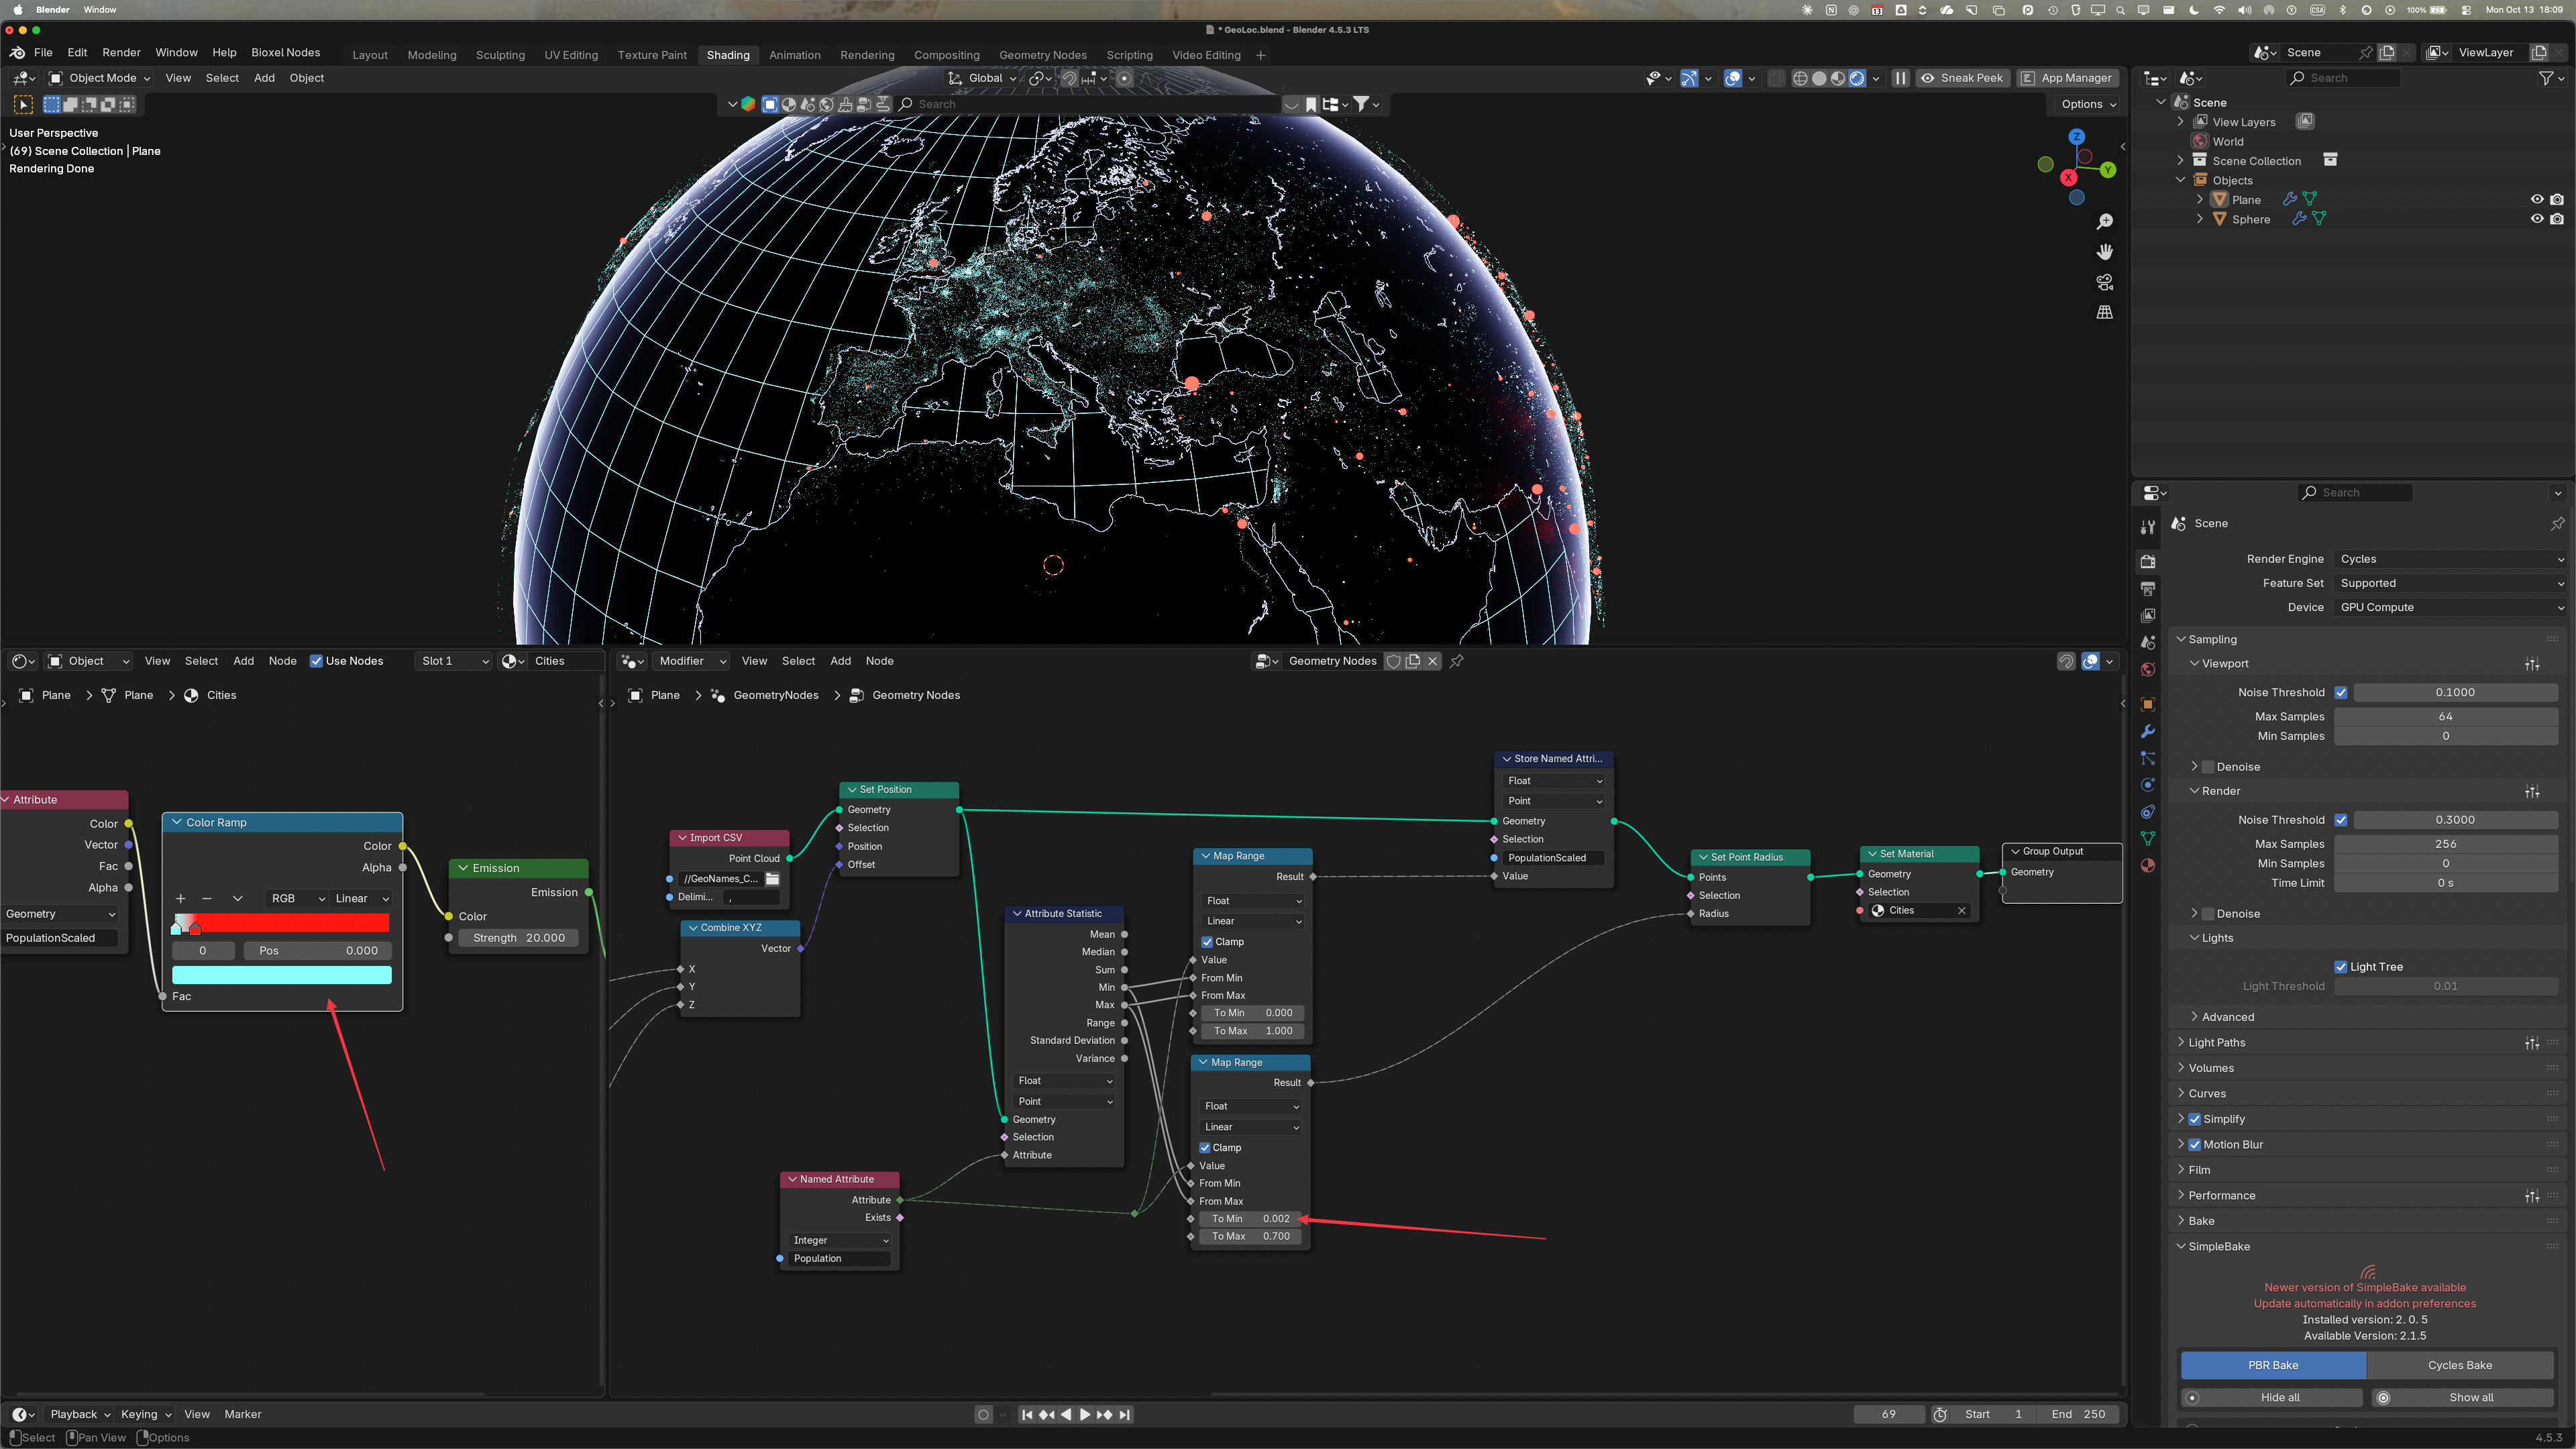Open Particles properties tab
This screenshot has width=2576, height=1449.
(x=2148, y=758)
